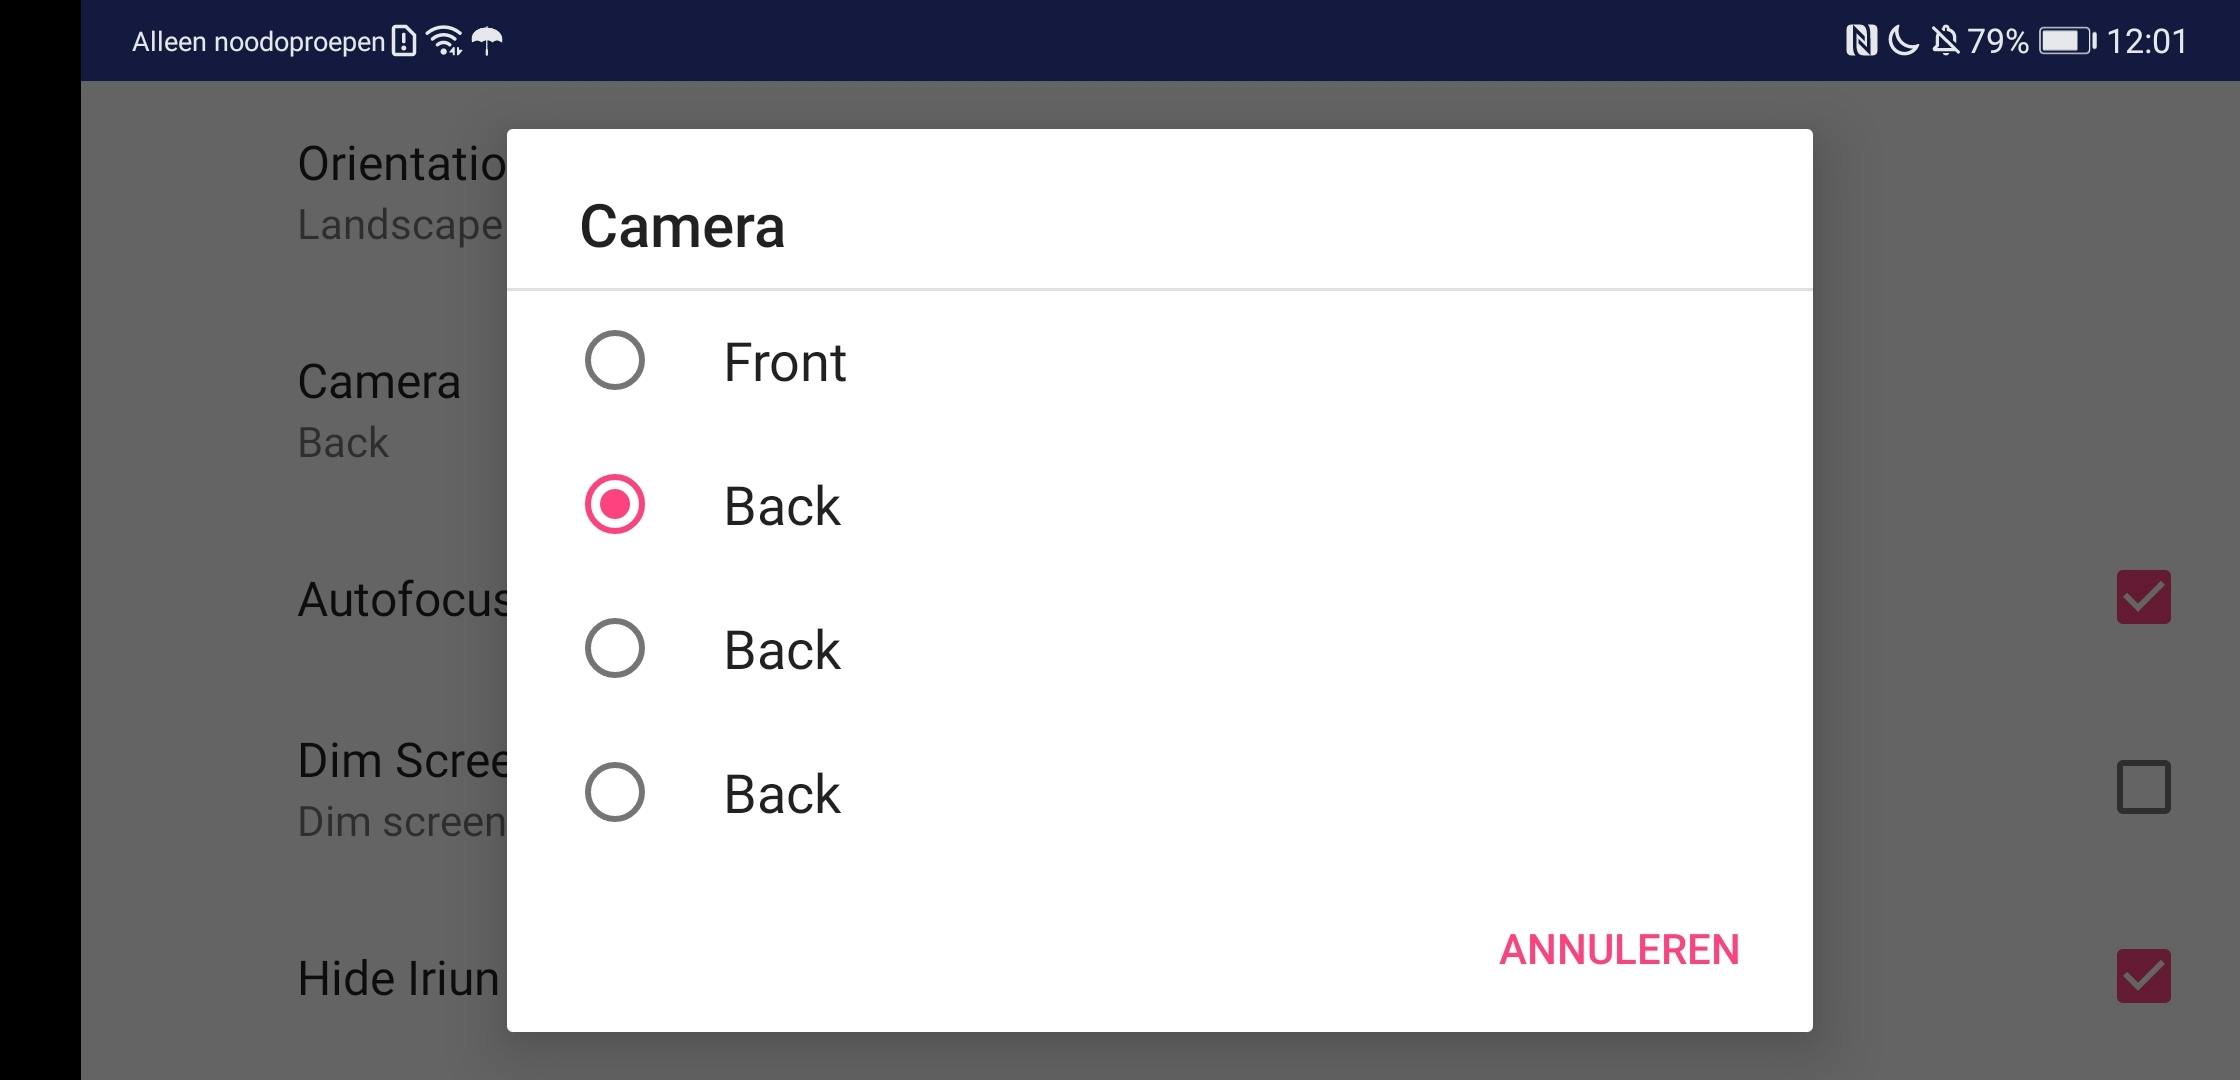
Task: Tap the Alleen noodoproepen carrier text
Action: pos(258,42)
